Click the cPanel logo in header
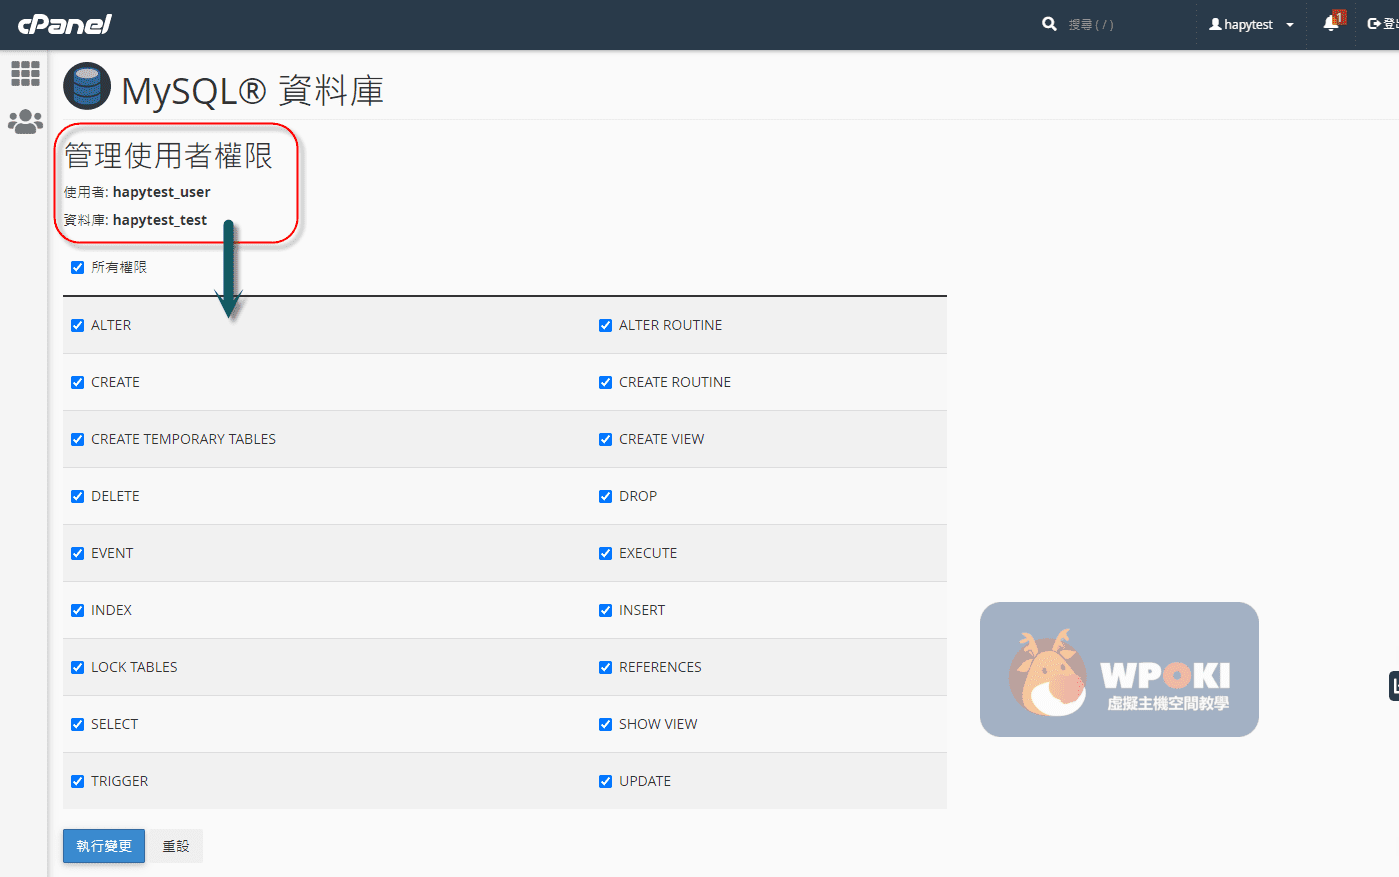The height and width of the screenshot is (877, 1399). pyautogui.click(x=65, y=24)
